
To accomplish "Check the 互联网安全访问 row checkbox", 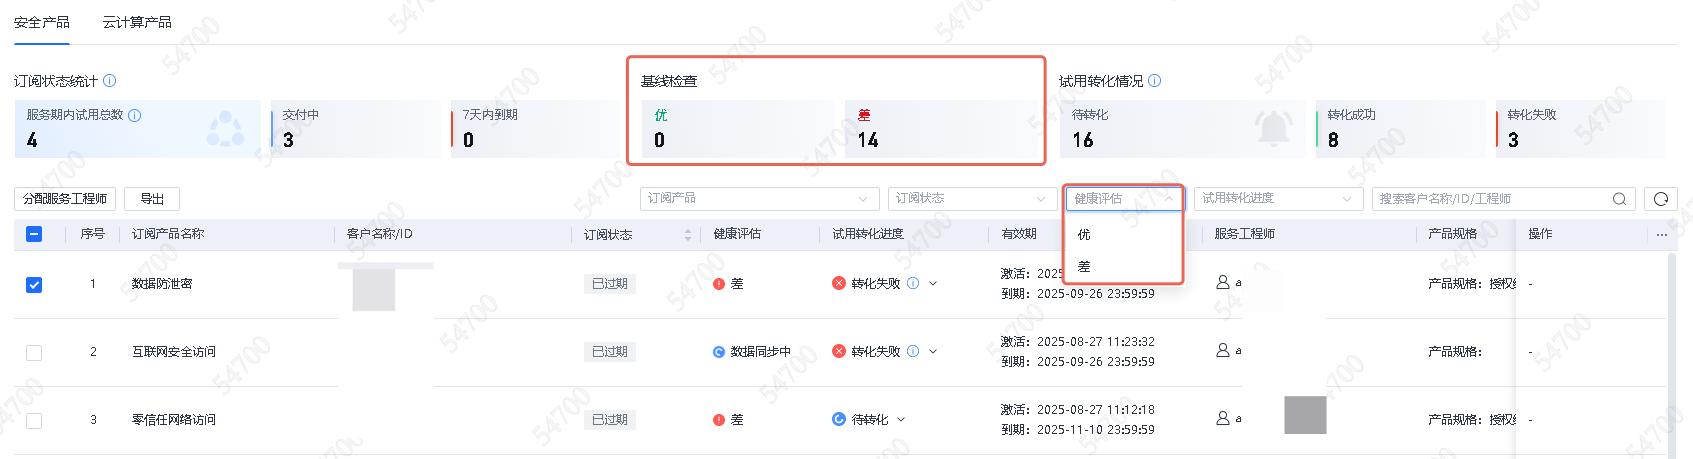I will coord(34,353).
